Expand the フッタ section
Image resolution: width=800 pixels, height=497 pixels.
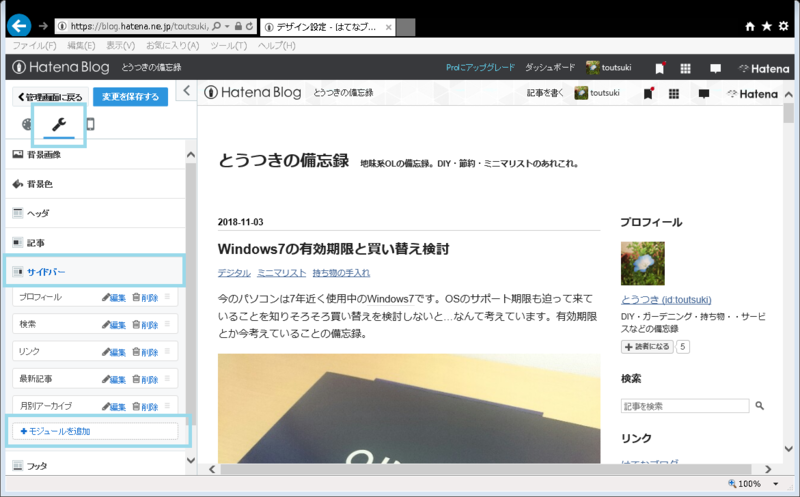(95, 466)
